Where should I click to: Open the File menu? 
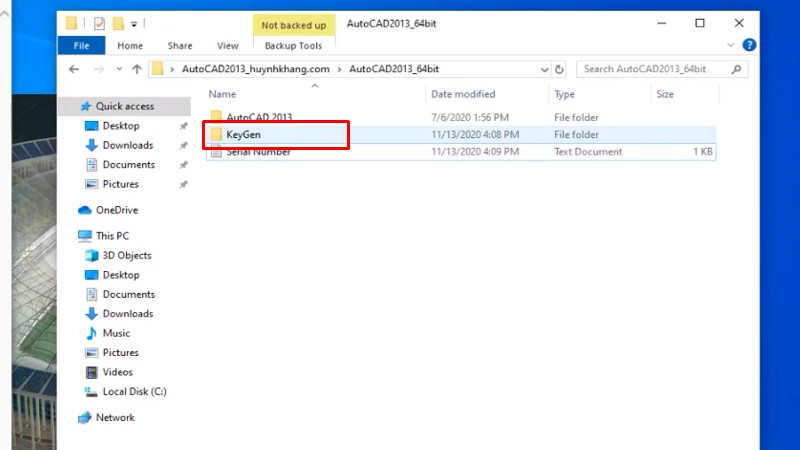[81, 45]
